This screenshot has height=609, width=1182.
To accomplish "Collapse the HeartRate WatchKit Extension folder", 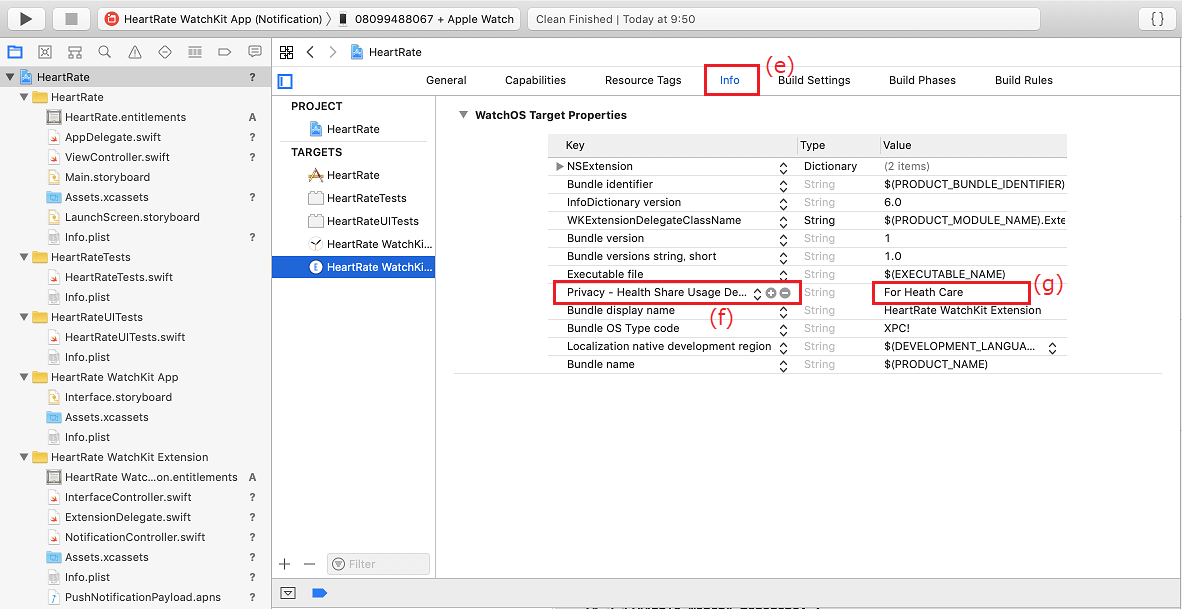I will (25, 457).
